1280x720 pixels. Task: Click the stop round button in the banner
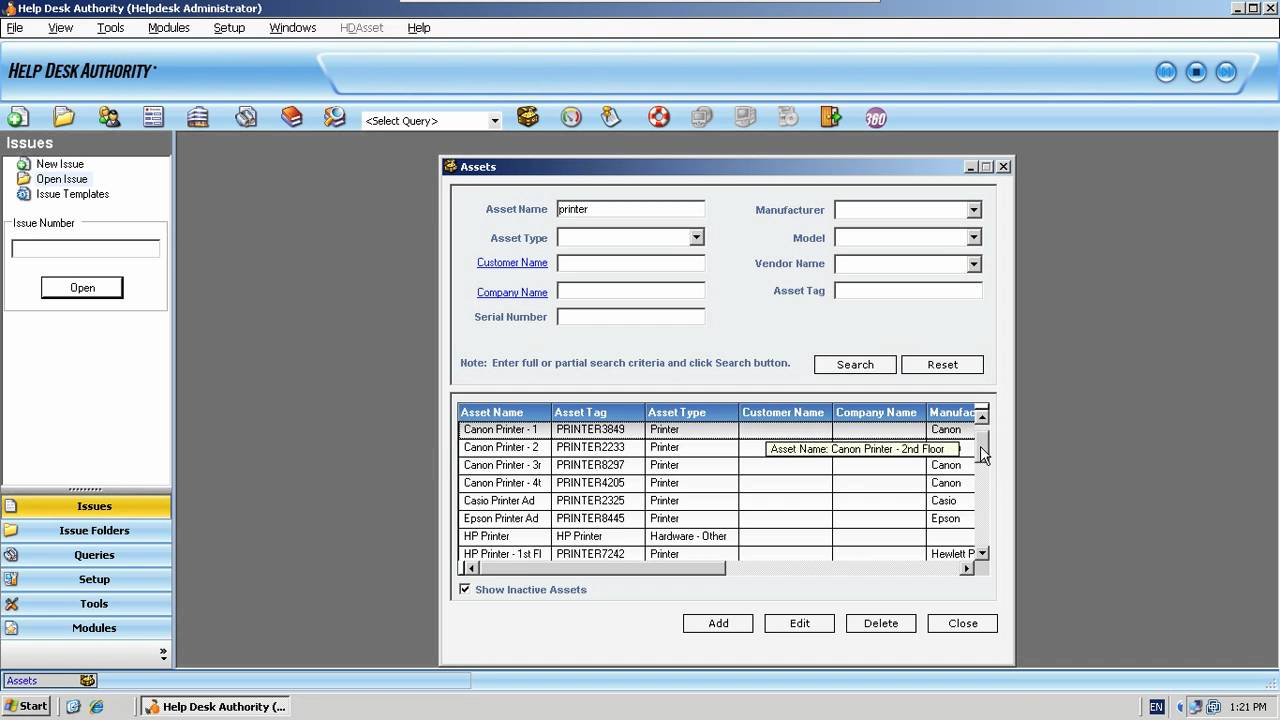pyautogui.click(x=1196, y=72)
